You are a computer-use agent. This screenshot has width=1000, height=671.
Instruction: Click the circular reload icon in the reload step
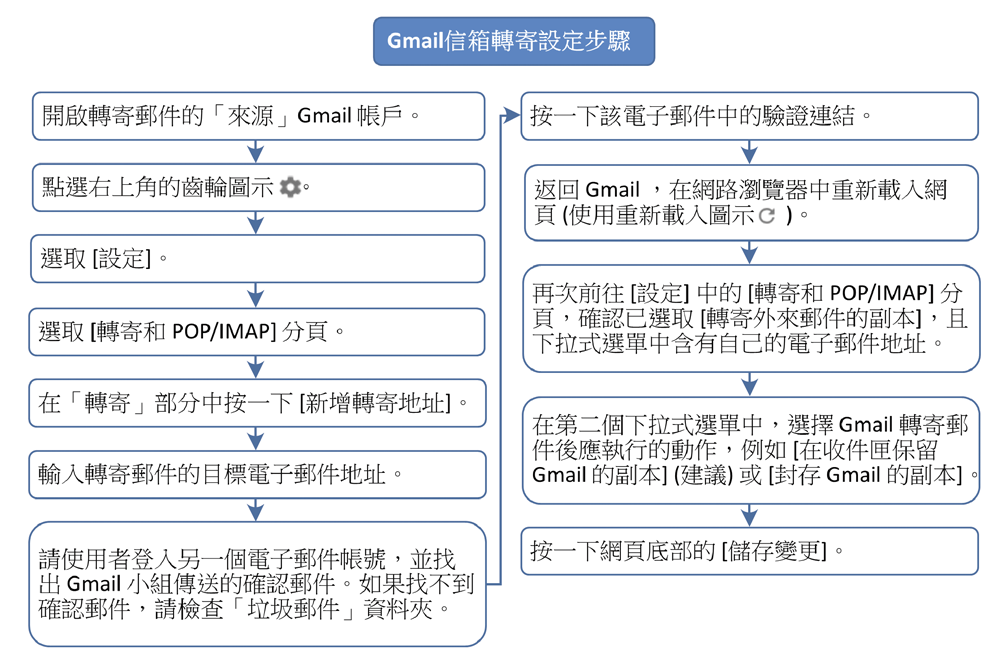[767, 216]
